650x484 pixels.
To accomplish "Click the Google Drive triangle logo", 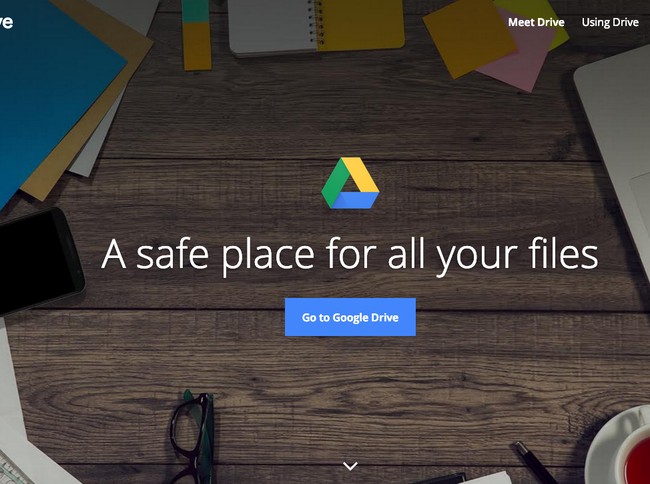I will 350,184.
